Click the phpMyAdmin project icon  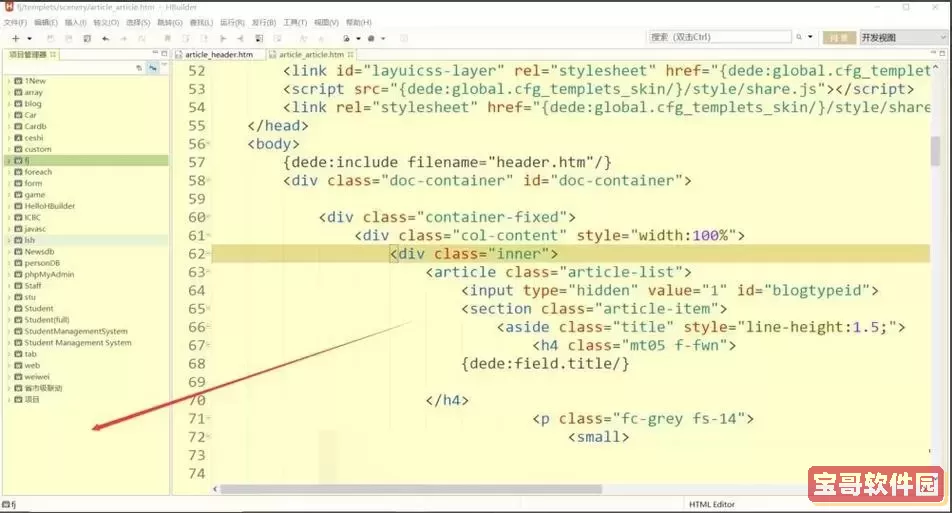[x=18, y=274]
